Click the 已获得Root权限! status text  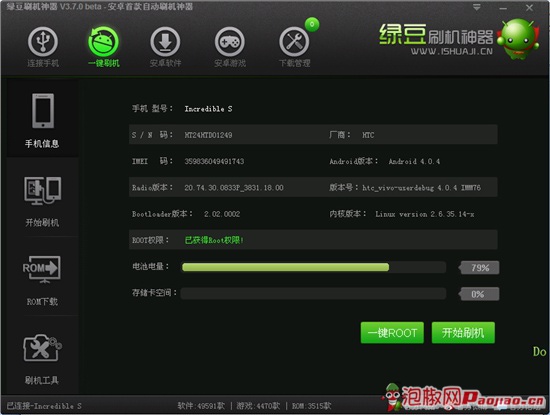point(214,240)
